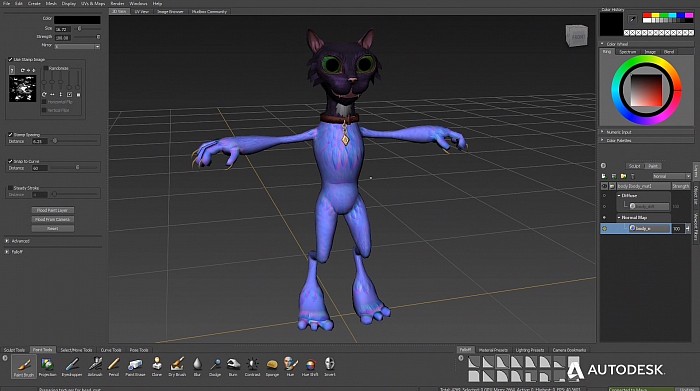Pick the Paint Erase tool
Viewport: 700px width, 391px height.
point(135,367)
